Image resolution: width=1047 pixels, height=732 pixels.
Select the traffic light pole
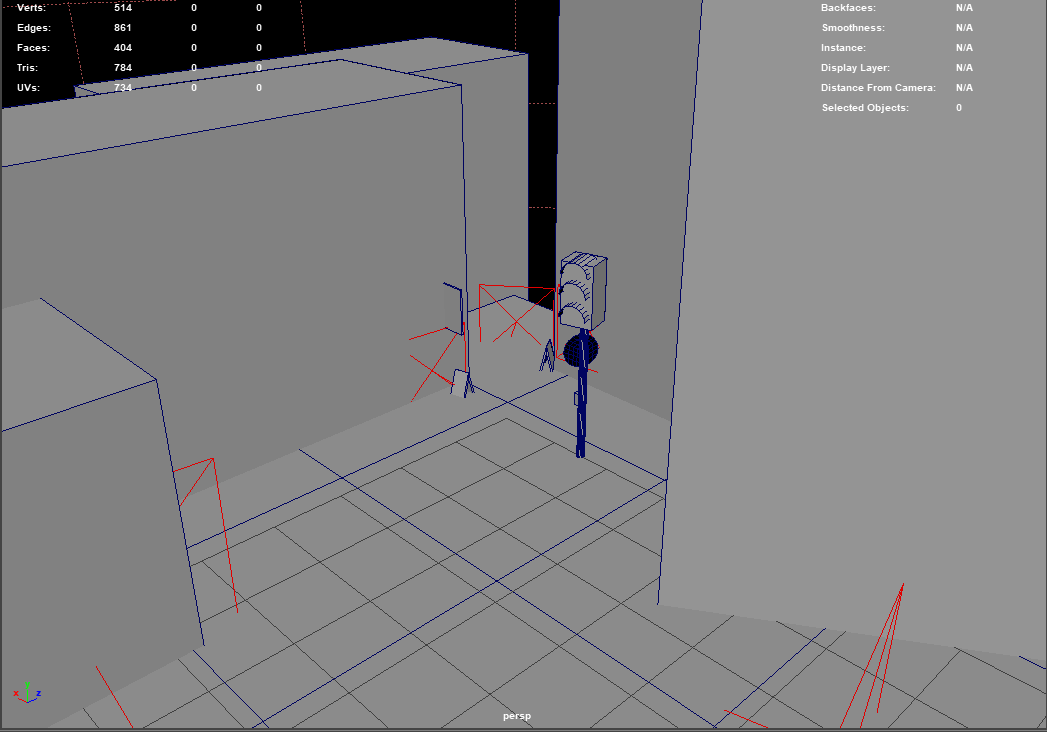pyautogui.click(x=581, y=420)
